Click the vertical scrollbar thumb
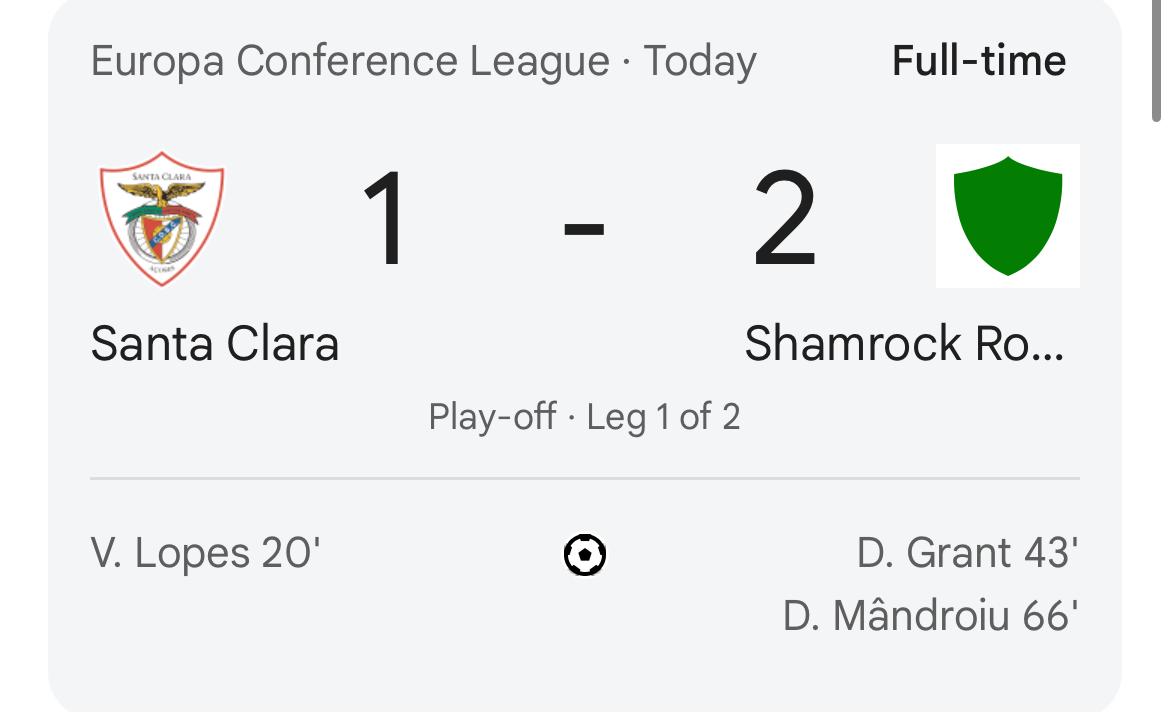 (x=1157, y=60)
